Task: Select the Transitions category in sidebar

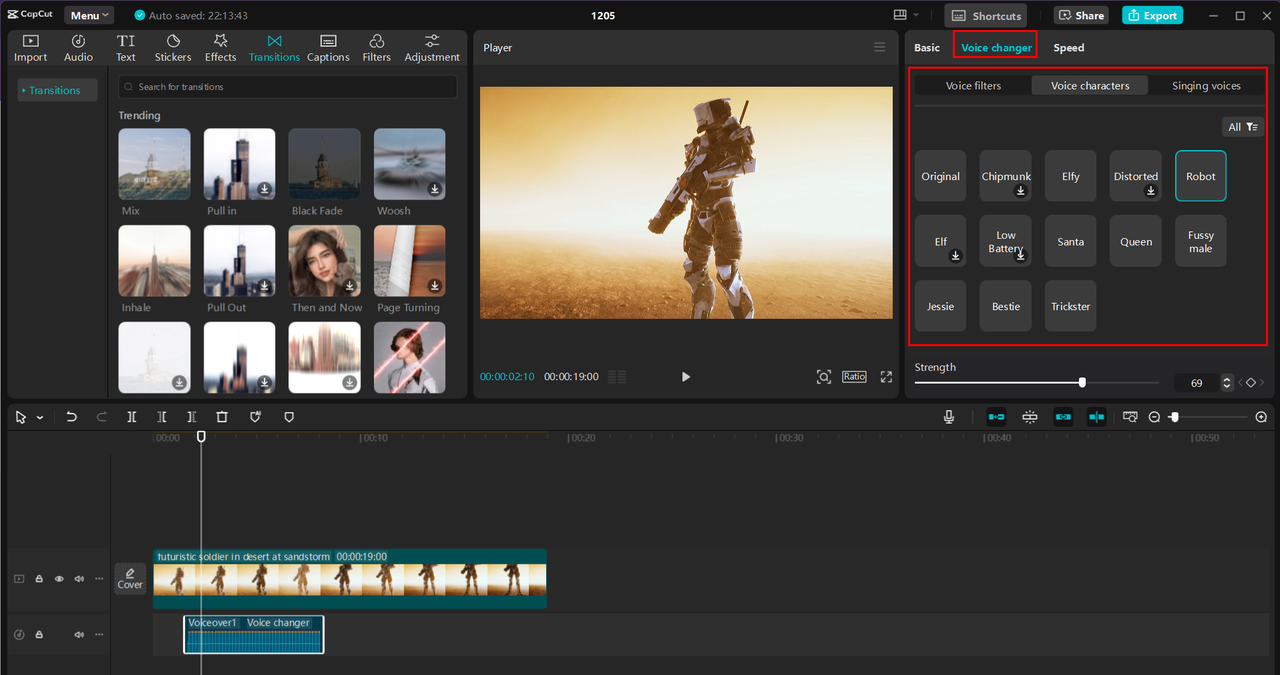Action: pyautogui.click(x=55, y=90)
